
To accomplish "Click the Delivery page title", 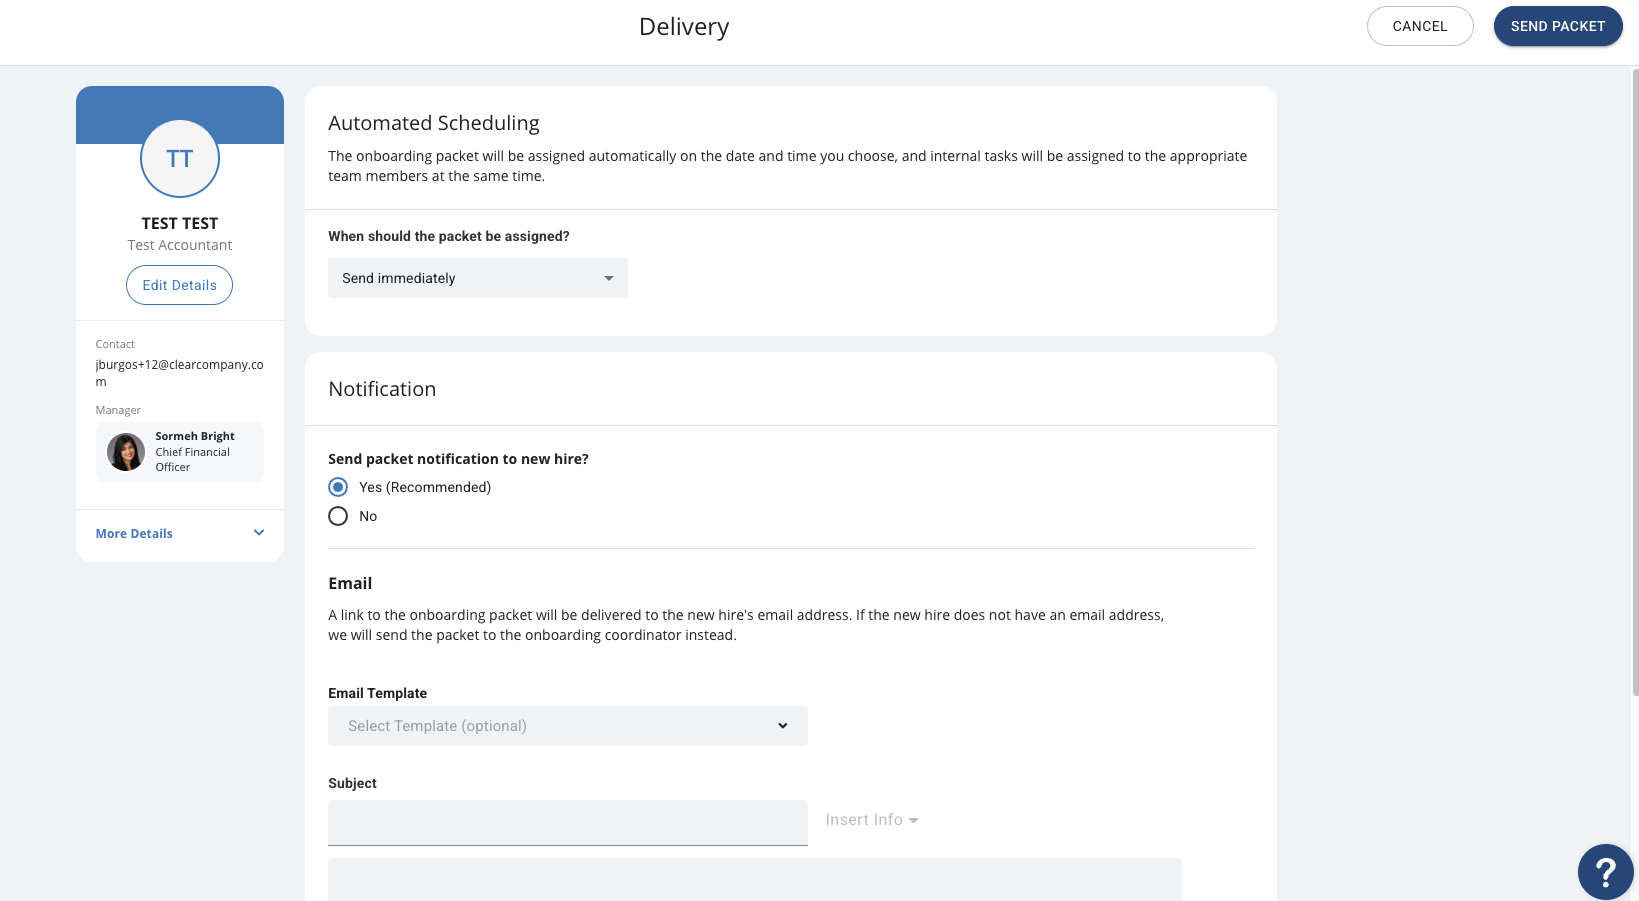I will 684,27.
